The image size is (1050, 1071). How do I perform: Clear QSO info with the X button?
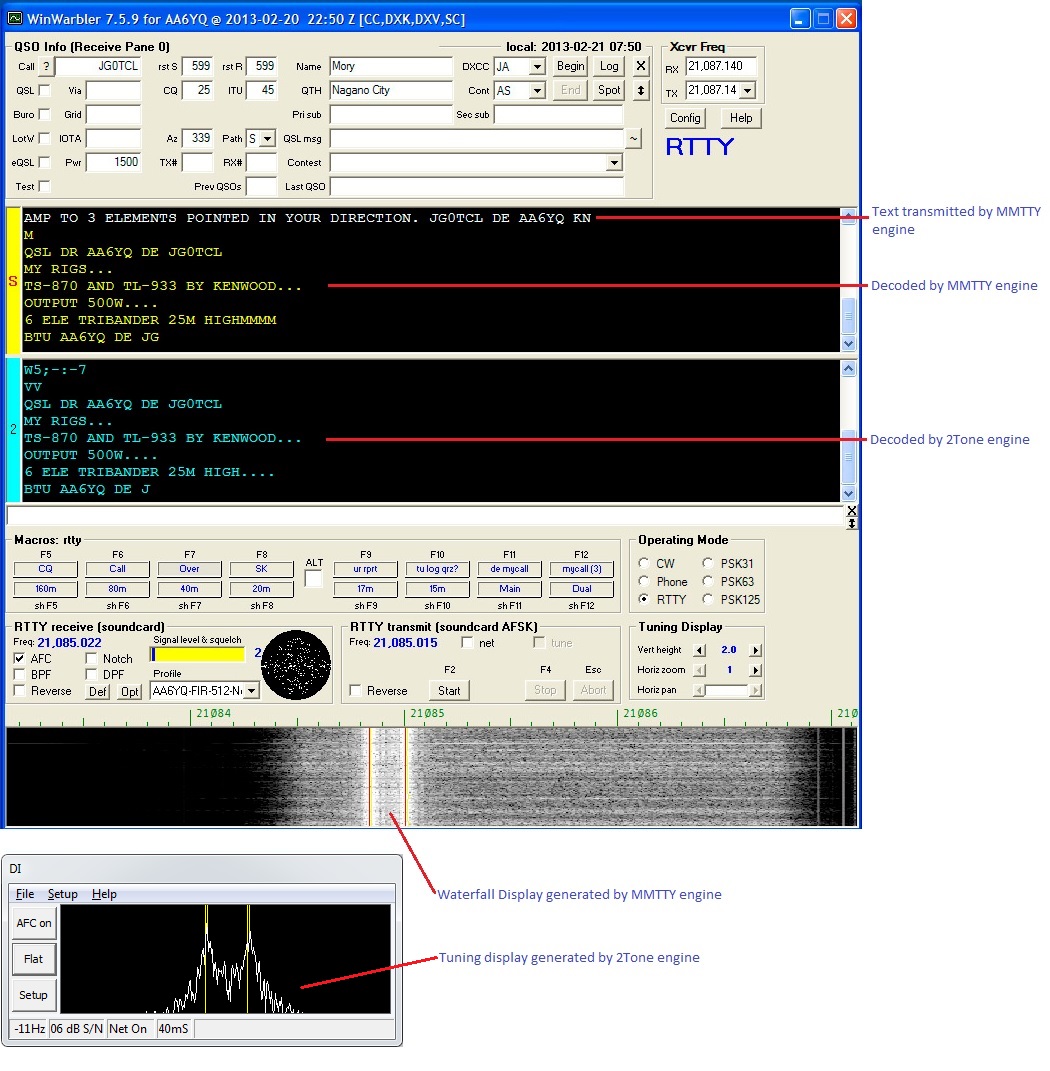(640, 66)
